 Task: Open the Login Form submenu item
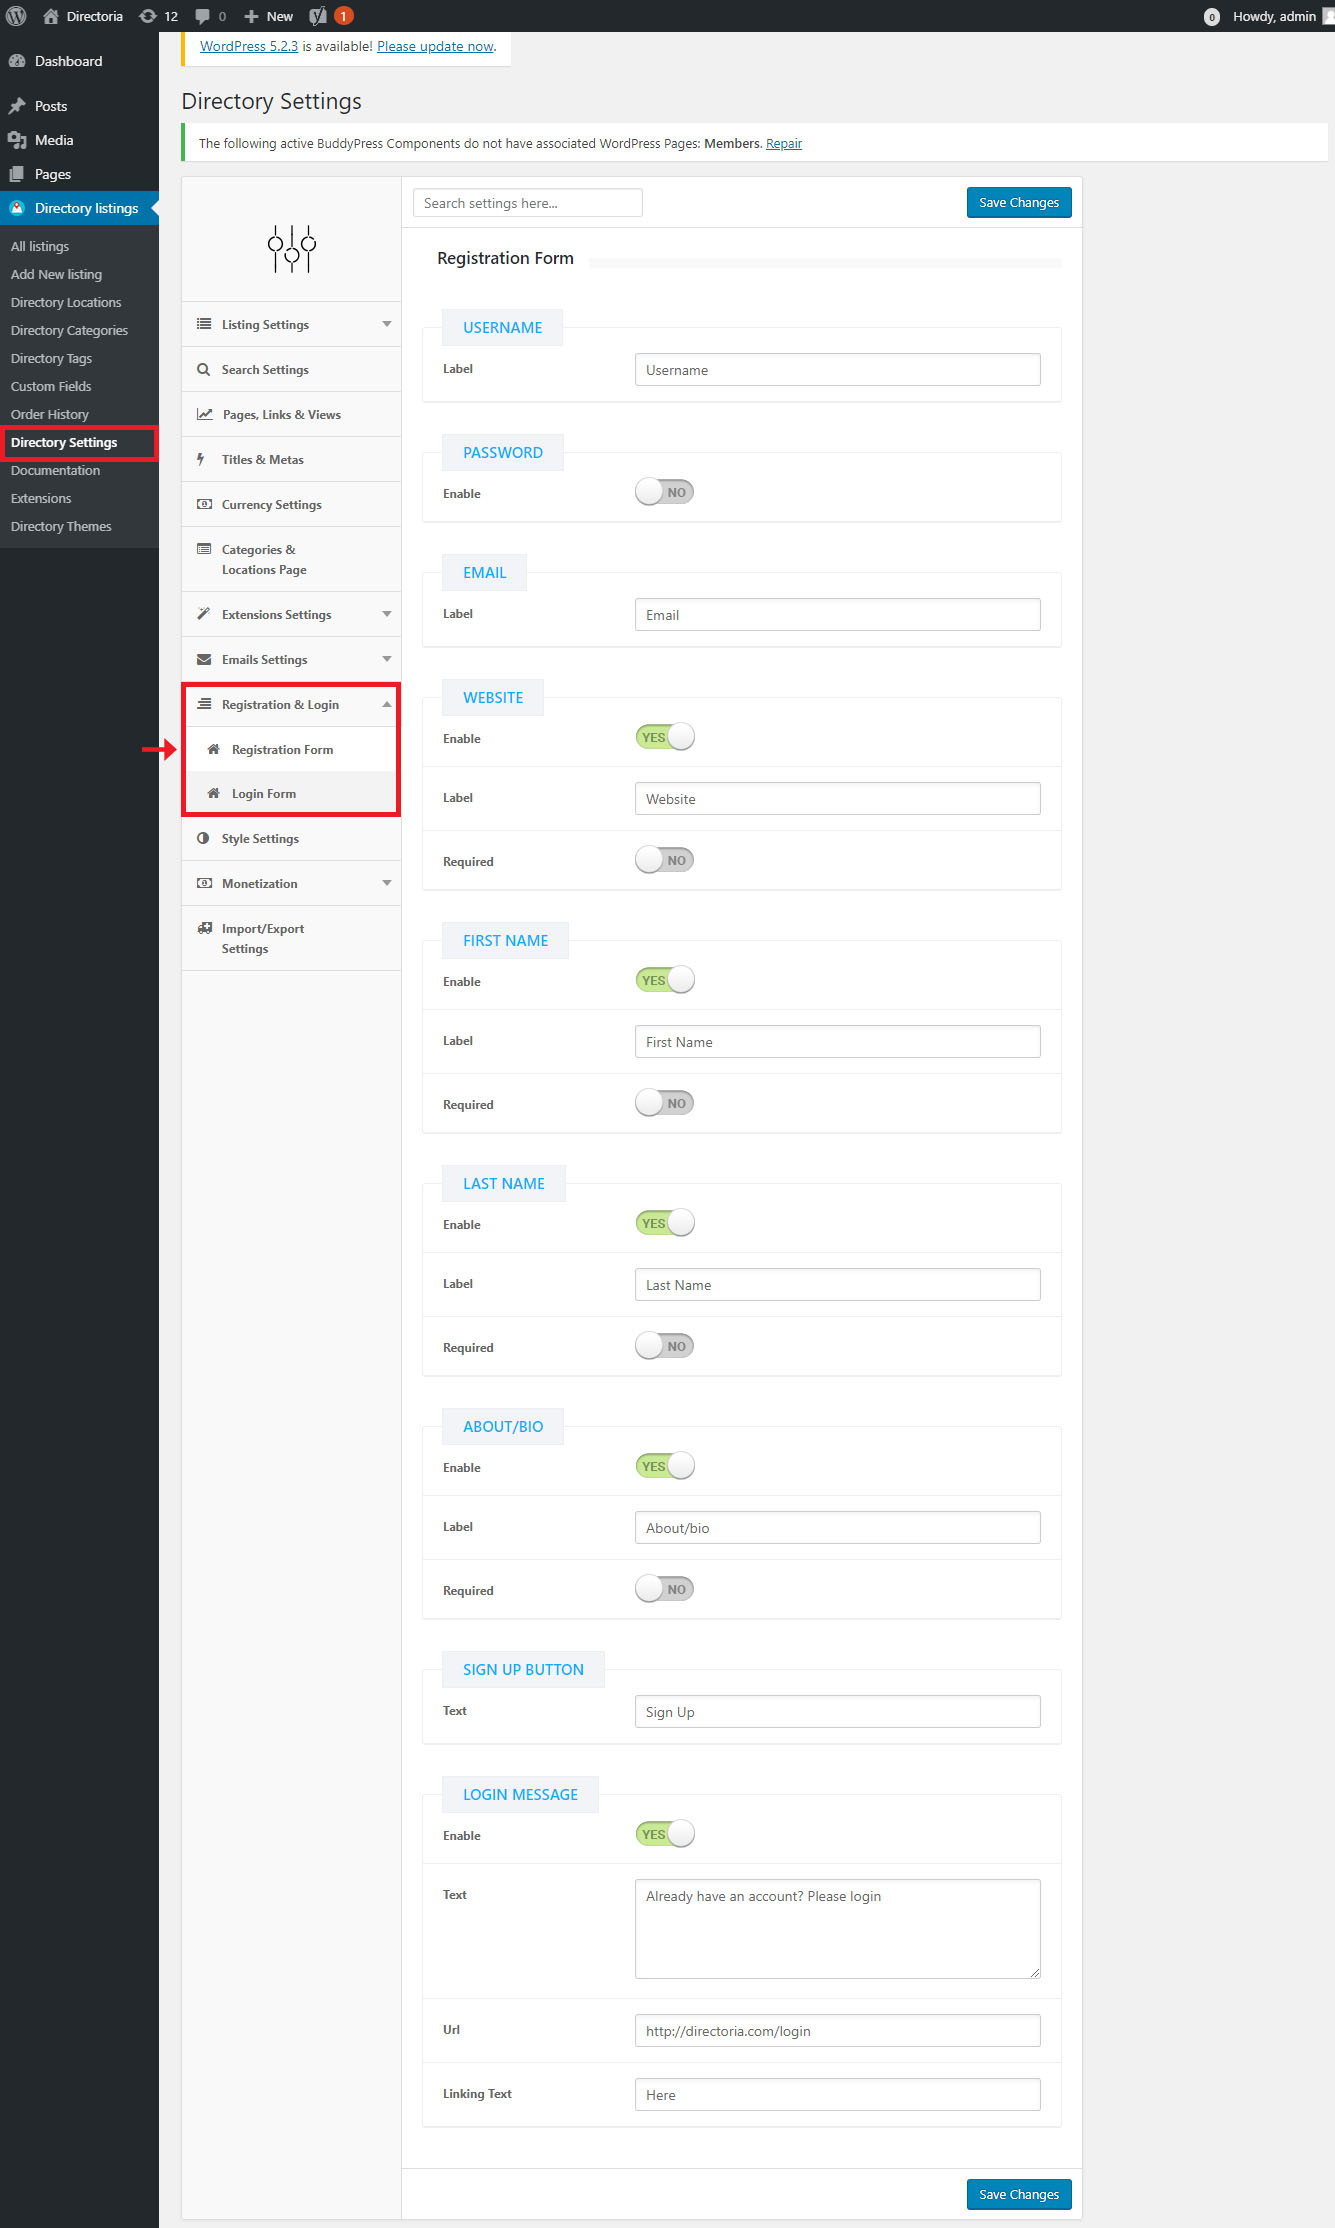pyautogui.click(x=264, y=794)
